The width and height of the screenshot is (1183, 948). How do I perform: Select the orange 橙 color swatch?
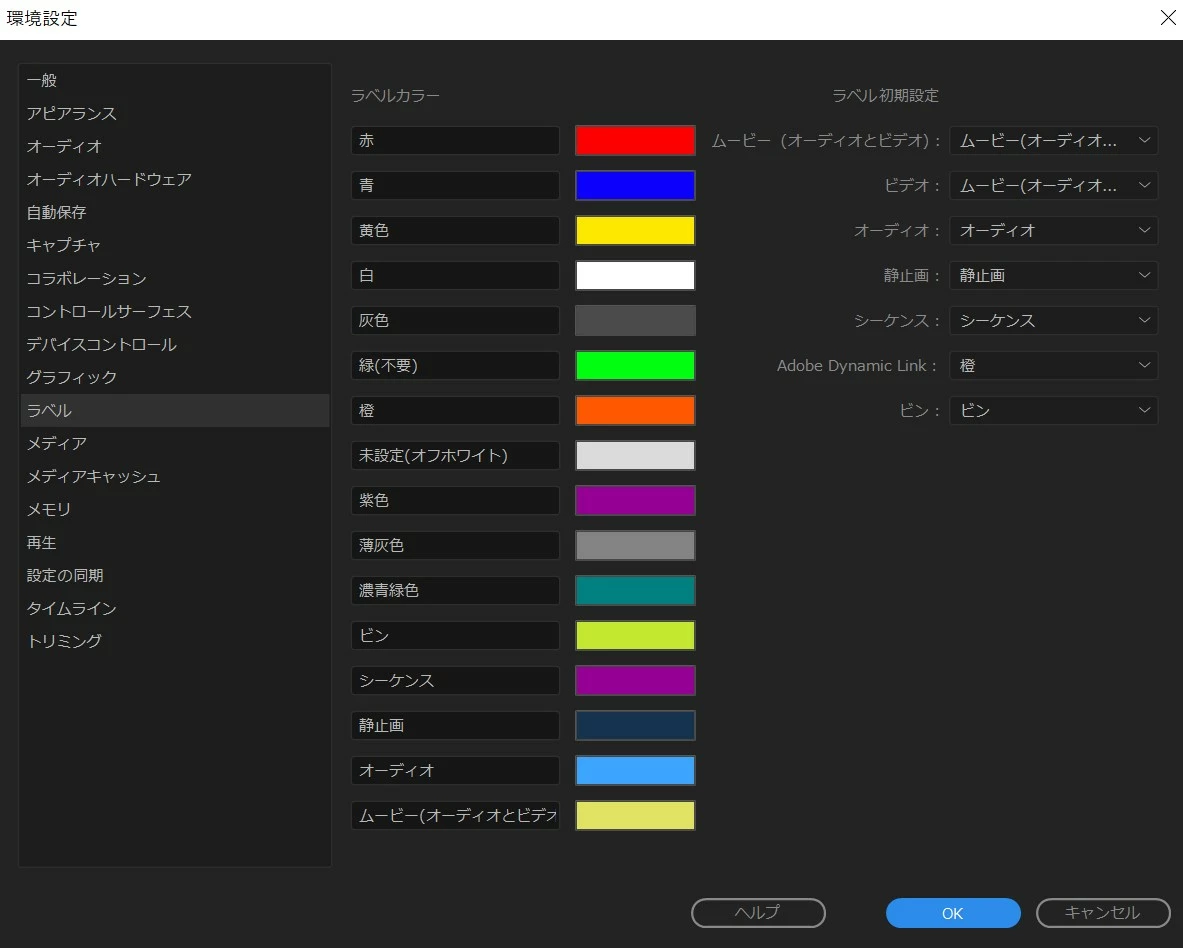635,410
